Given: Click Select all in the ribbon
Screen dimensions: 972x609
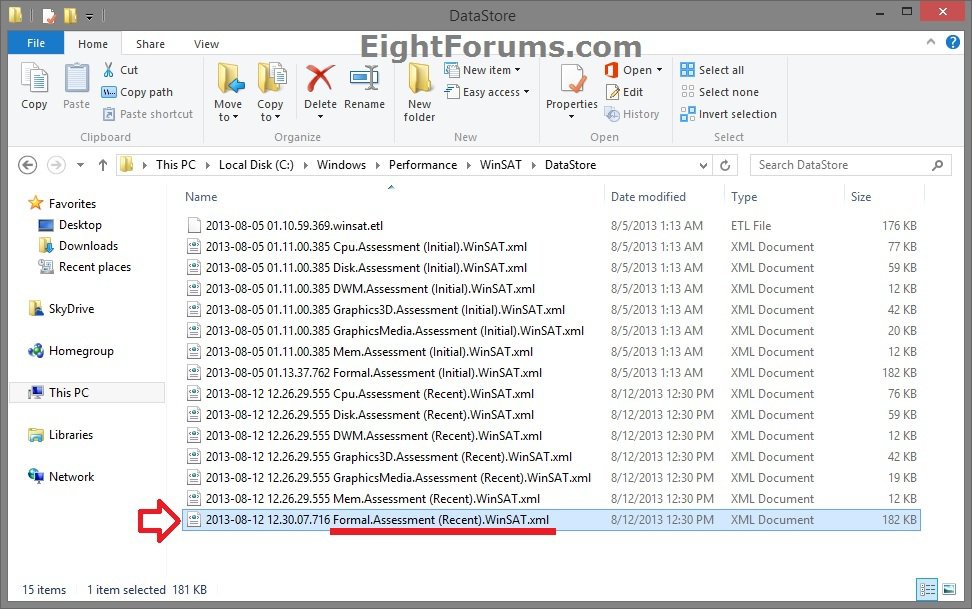Looking at the screenshot, I should 712,70.
